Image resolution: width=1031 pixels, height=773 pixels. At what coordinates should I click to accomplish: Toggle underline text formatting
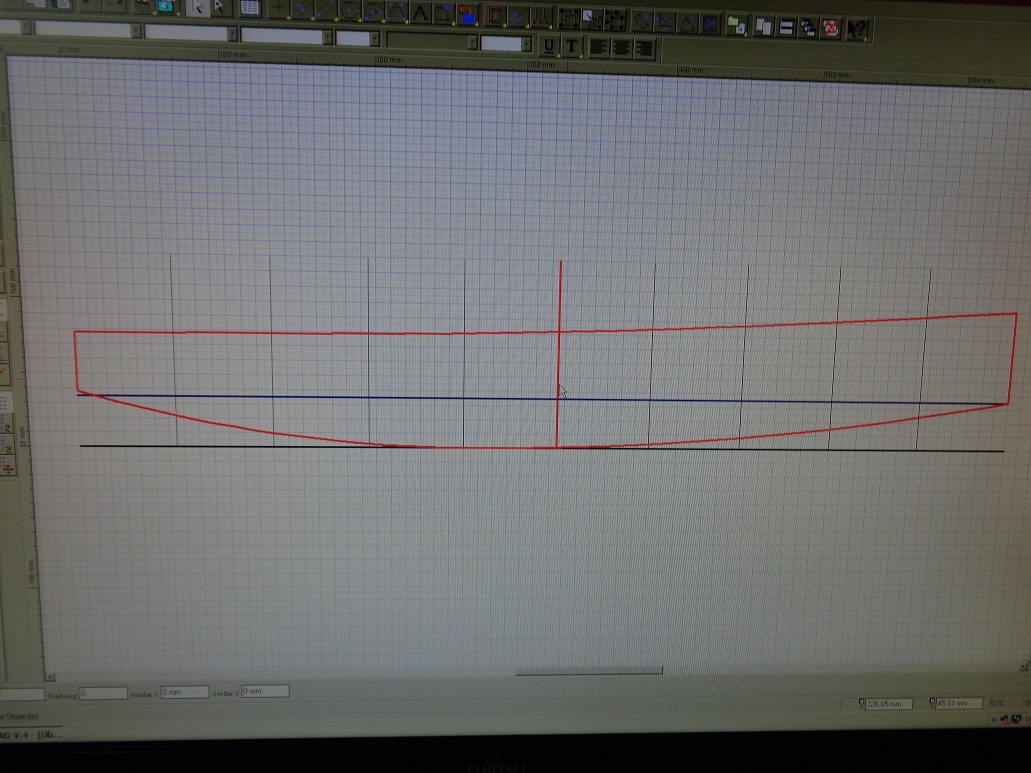coord(550,46)
